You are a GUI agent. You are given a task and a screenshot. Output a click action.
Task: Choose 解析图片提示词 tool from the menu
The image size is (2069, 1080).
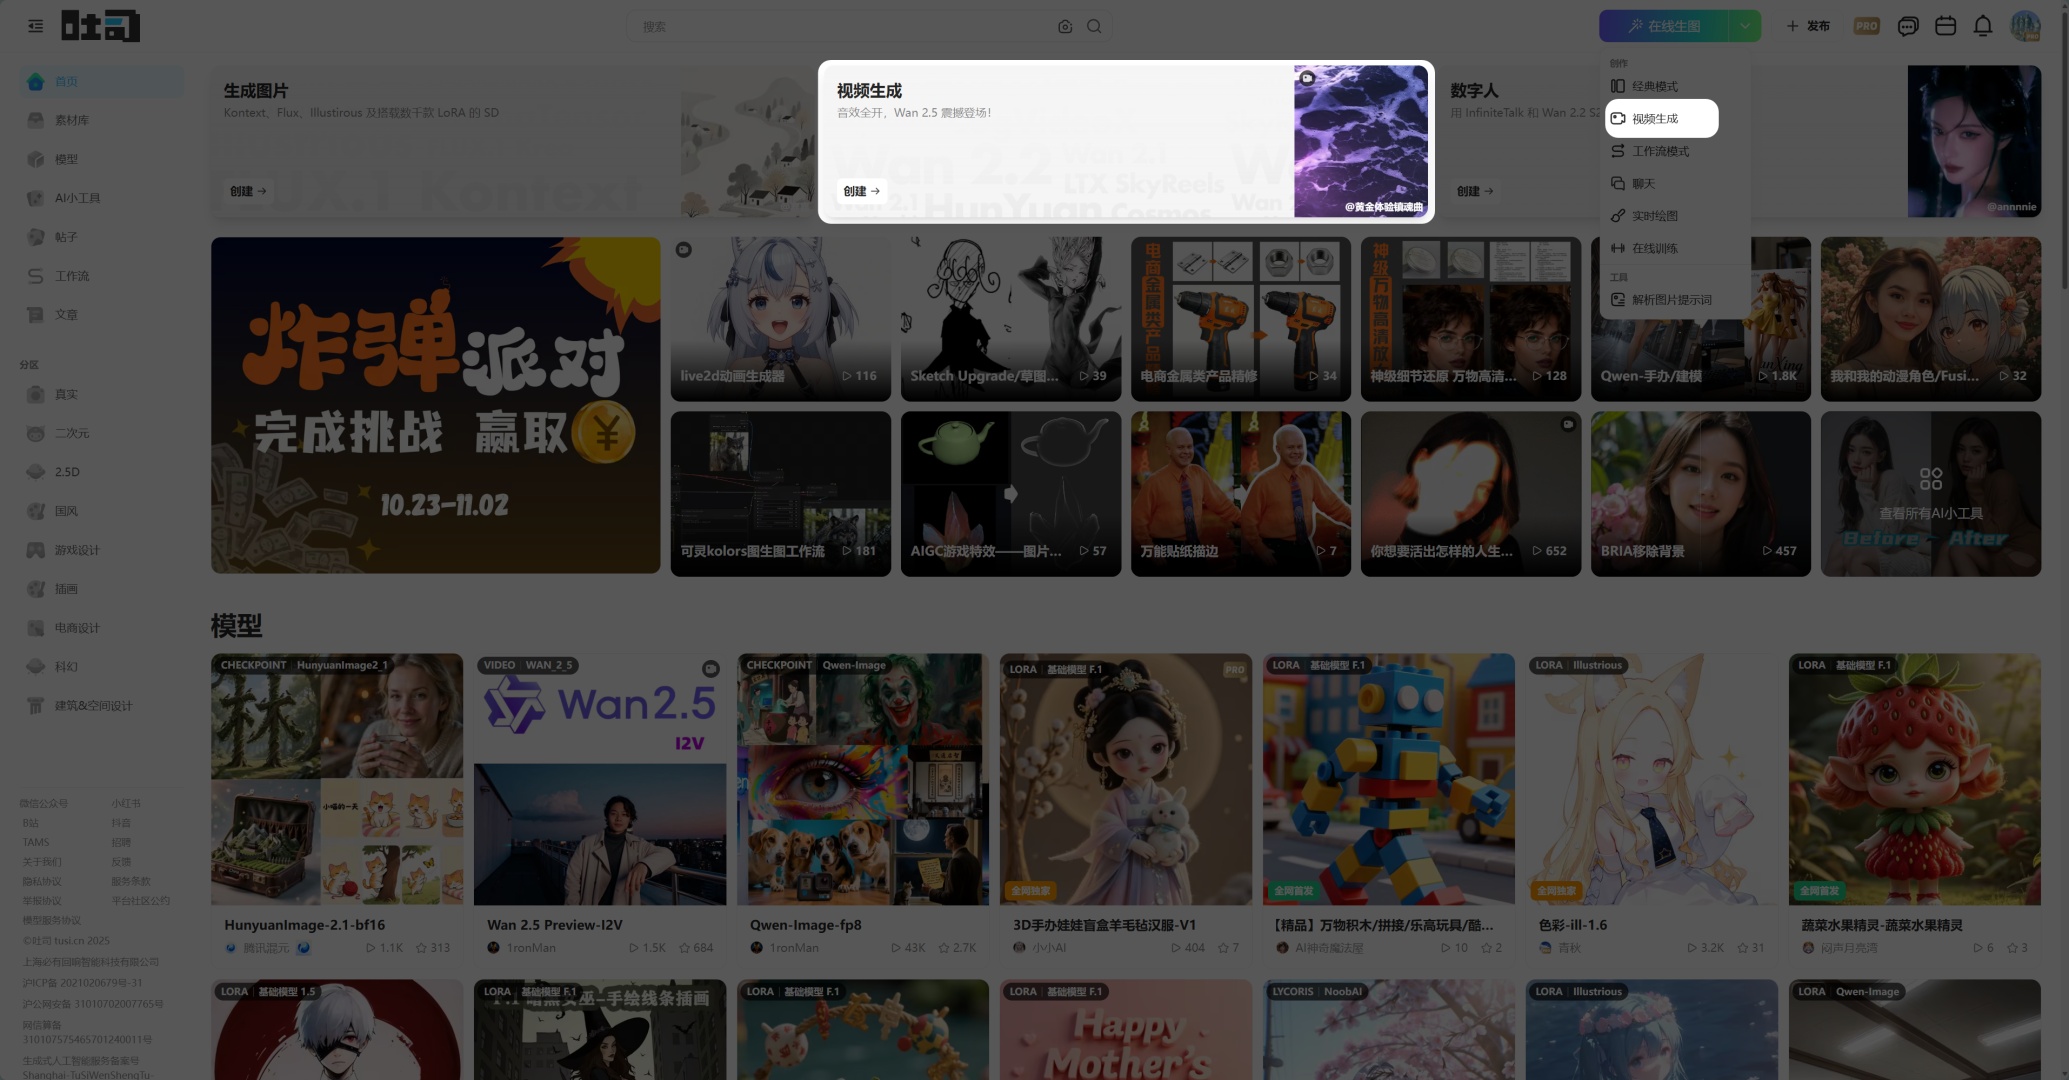(1671, 300)
